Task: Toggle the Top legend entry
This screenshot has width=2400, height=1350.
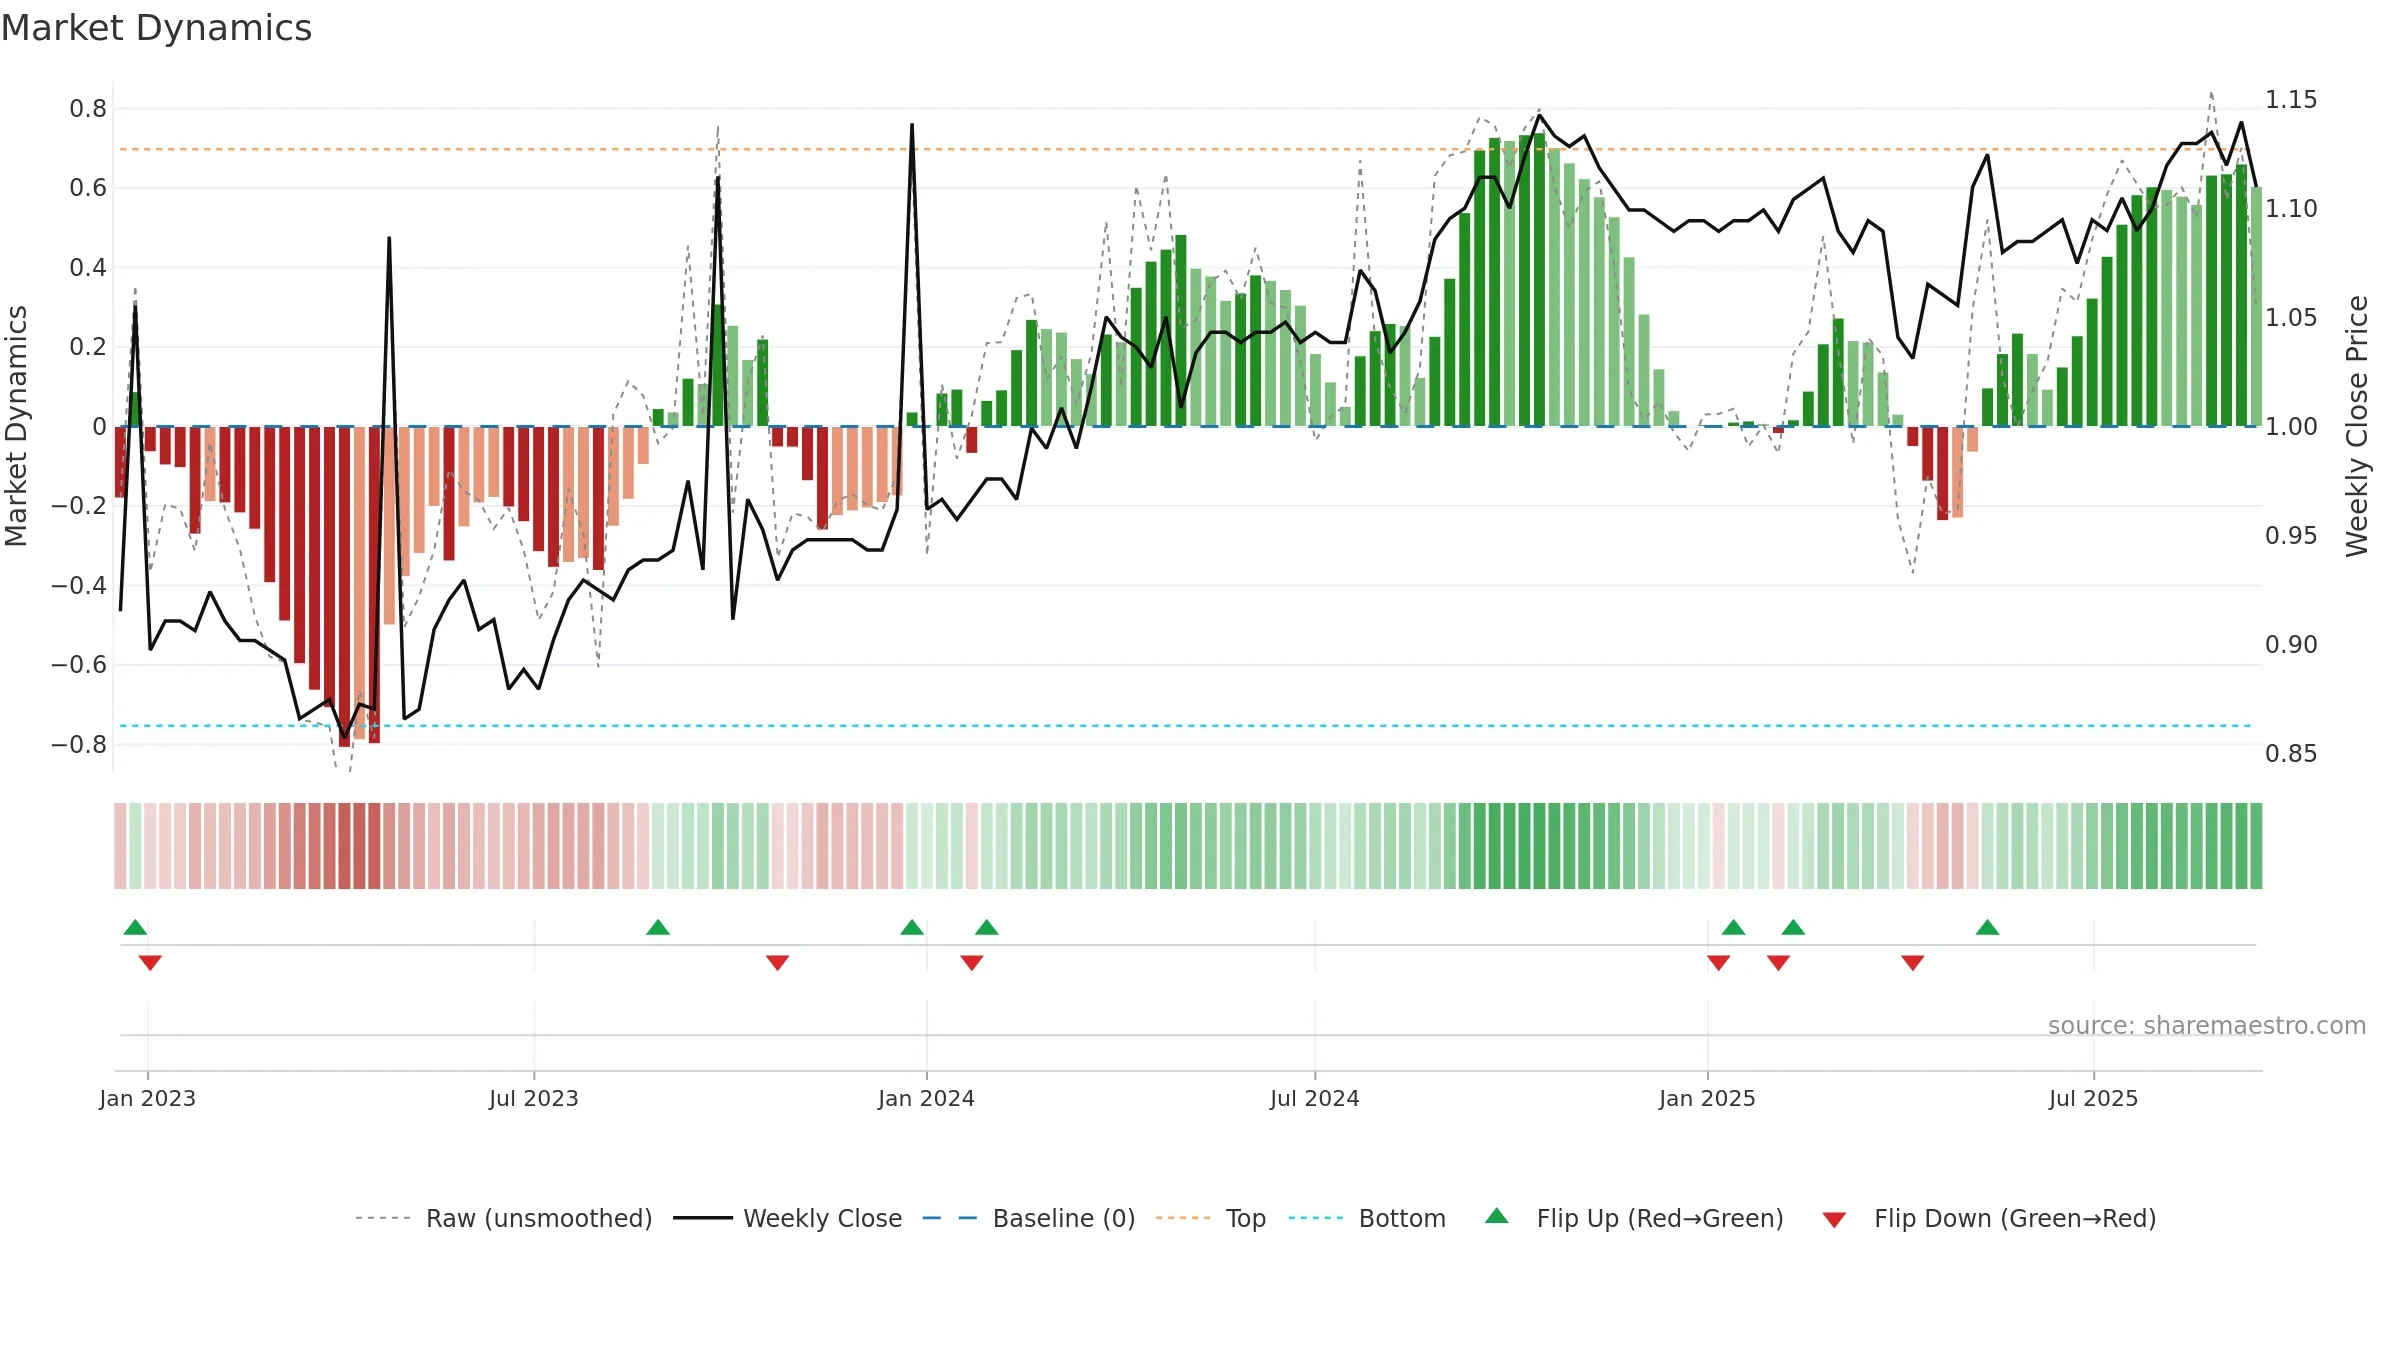Action: (x=1211, y=1218)
